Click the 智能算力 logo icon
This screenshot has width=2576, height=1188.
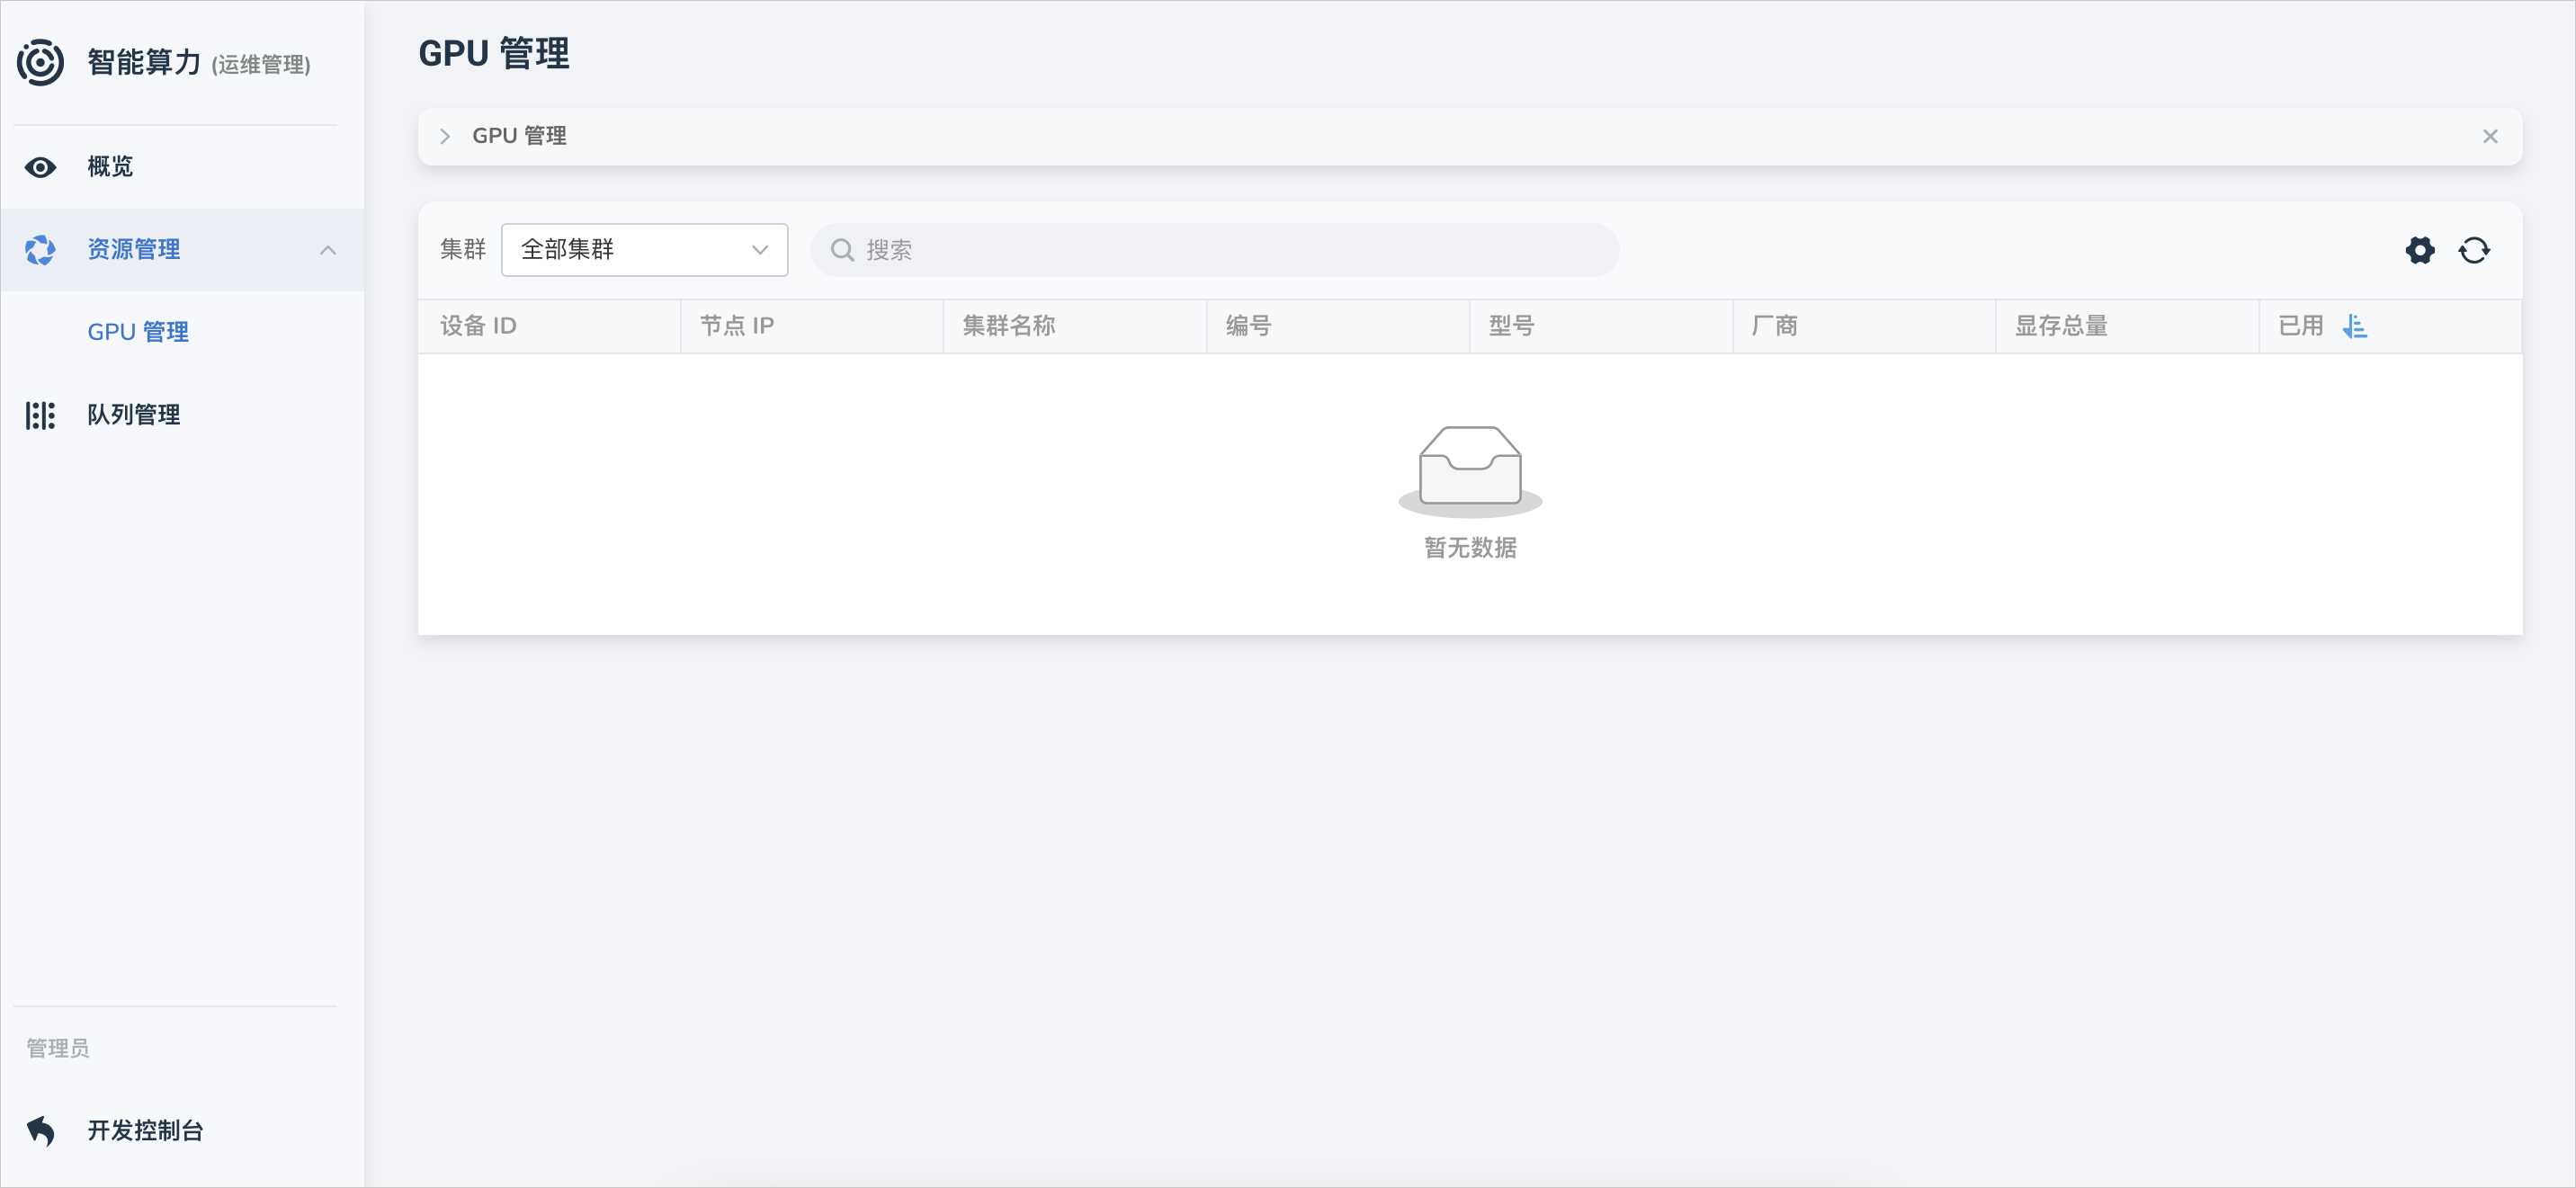coord(40,62)
